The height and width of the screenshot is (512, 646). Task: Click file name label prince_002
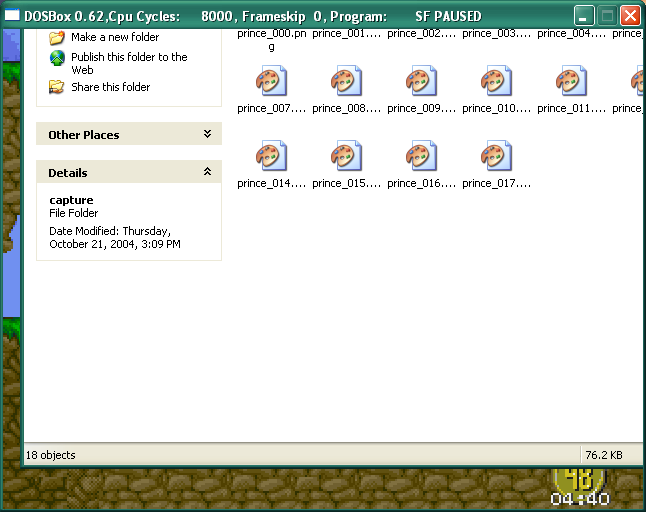click(421, 33)
